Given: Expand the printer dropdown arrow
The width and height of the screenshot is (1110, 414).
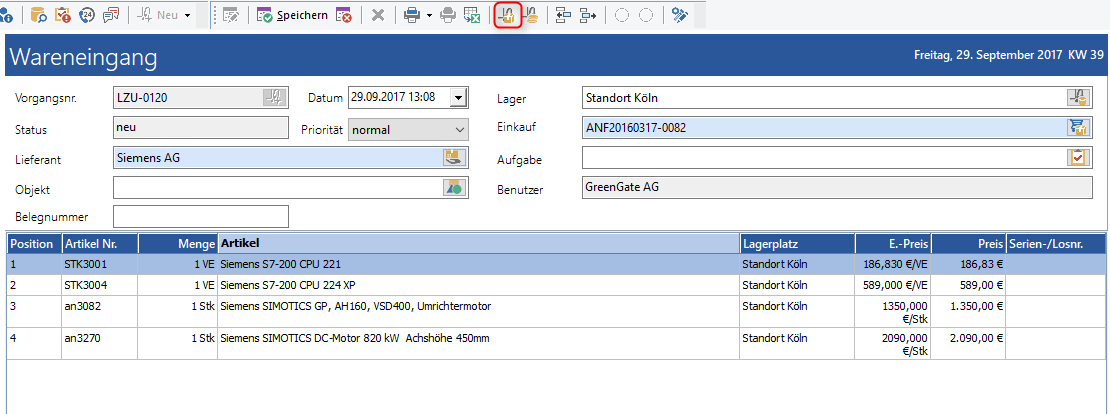Looking at the screenshot, I should click(429, 15).
